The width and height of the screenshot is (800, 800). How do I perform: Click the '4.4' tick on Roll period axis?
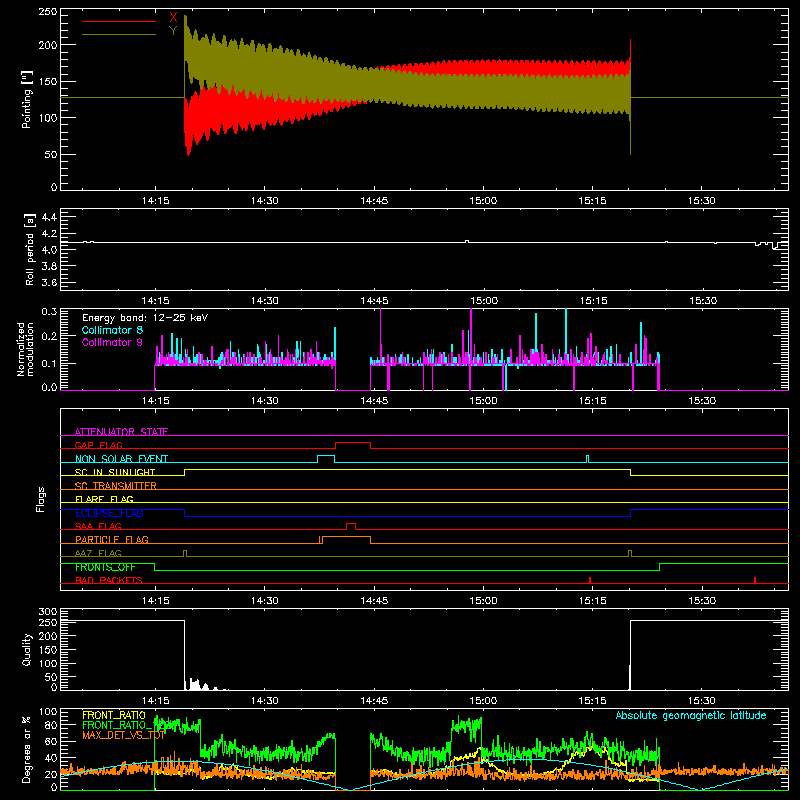[x=49, y=217]
